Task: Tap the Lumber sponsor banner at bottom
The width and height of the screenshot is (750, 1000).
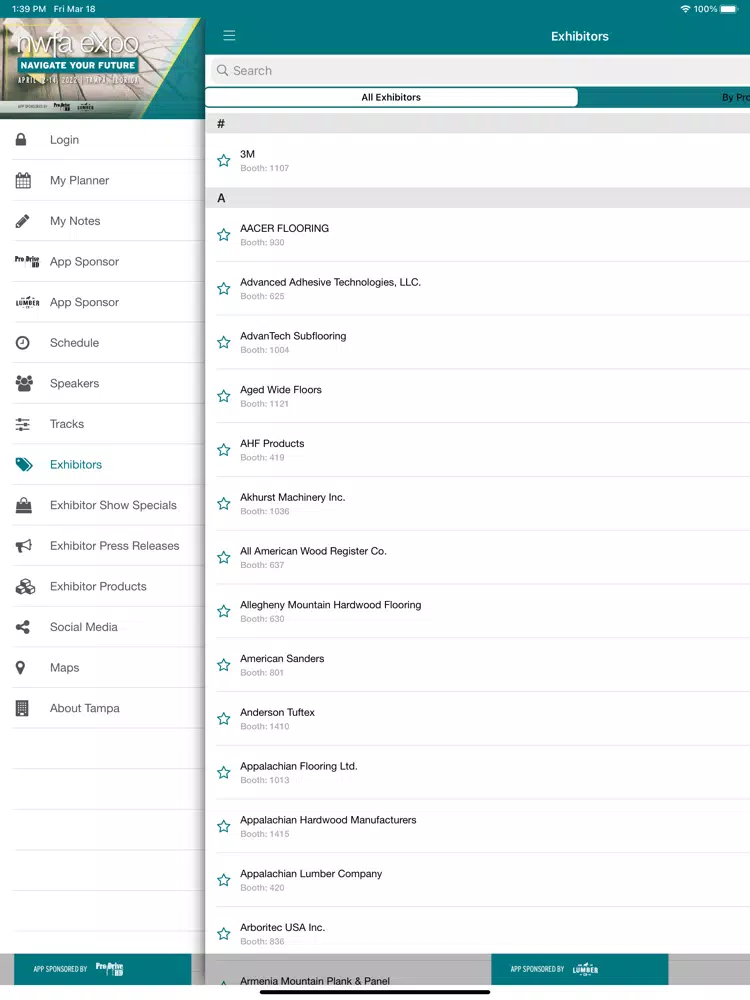Action: [x=580, y=969]
